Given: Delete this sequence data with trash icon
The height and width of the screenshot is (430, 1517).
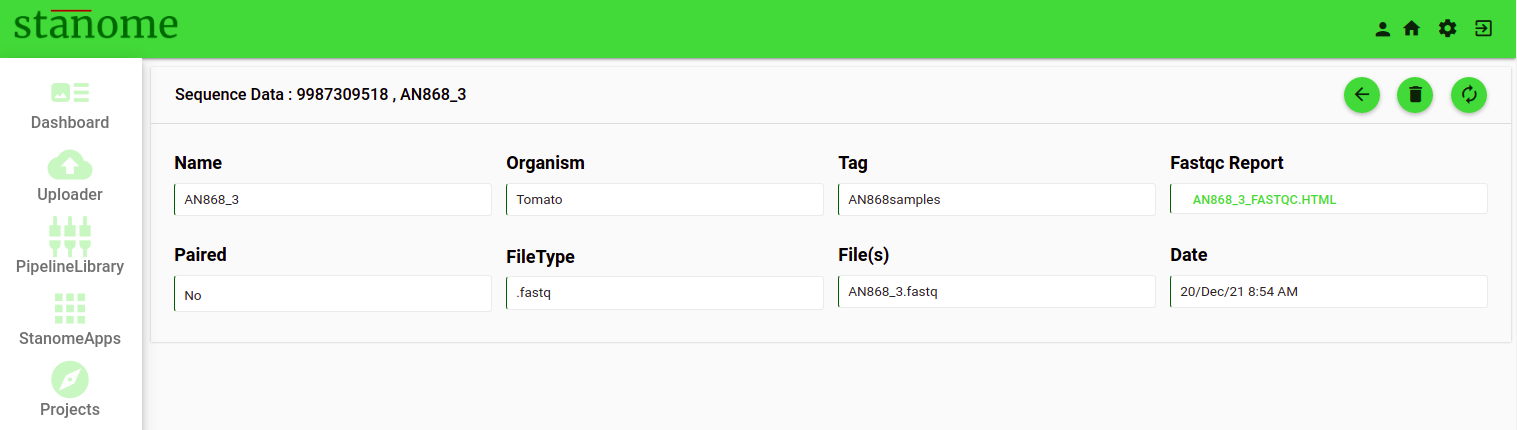Looking at the screenshot, I should point(1415,95).
